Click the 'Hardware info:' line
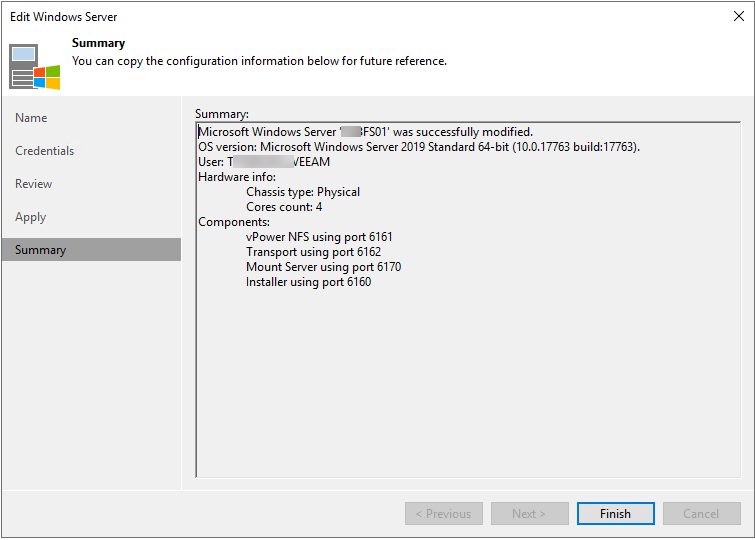 pos(237,177)
